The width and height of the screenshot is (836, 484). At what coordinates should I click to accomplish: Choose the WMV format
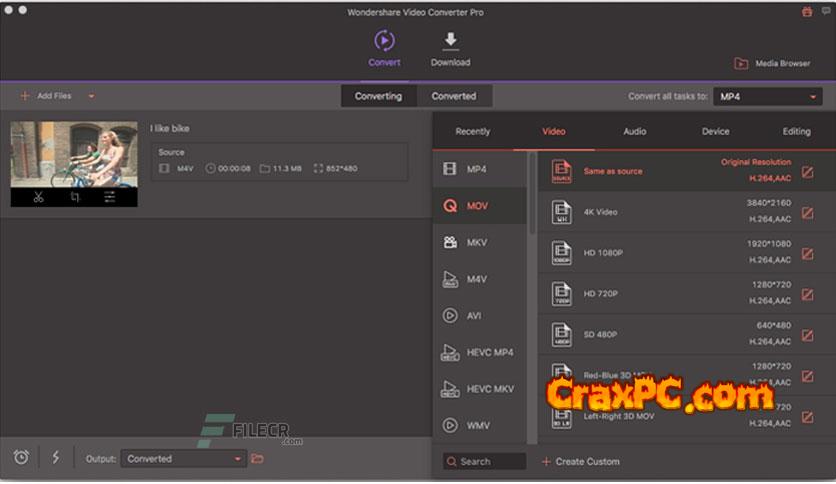click(x=479, y=425)
